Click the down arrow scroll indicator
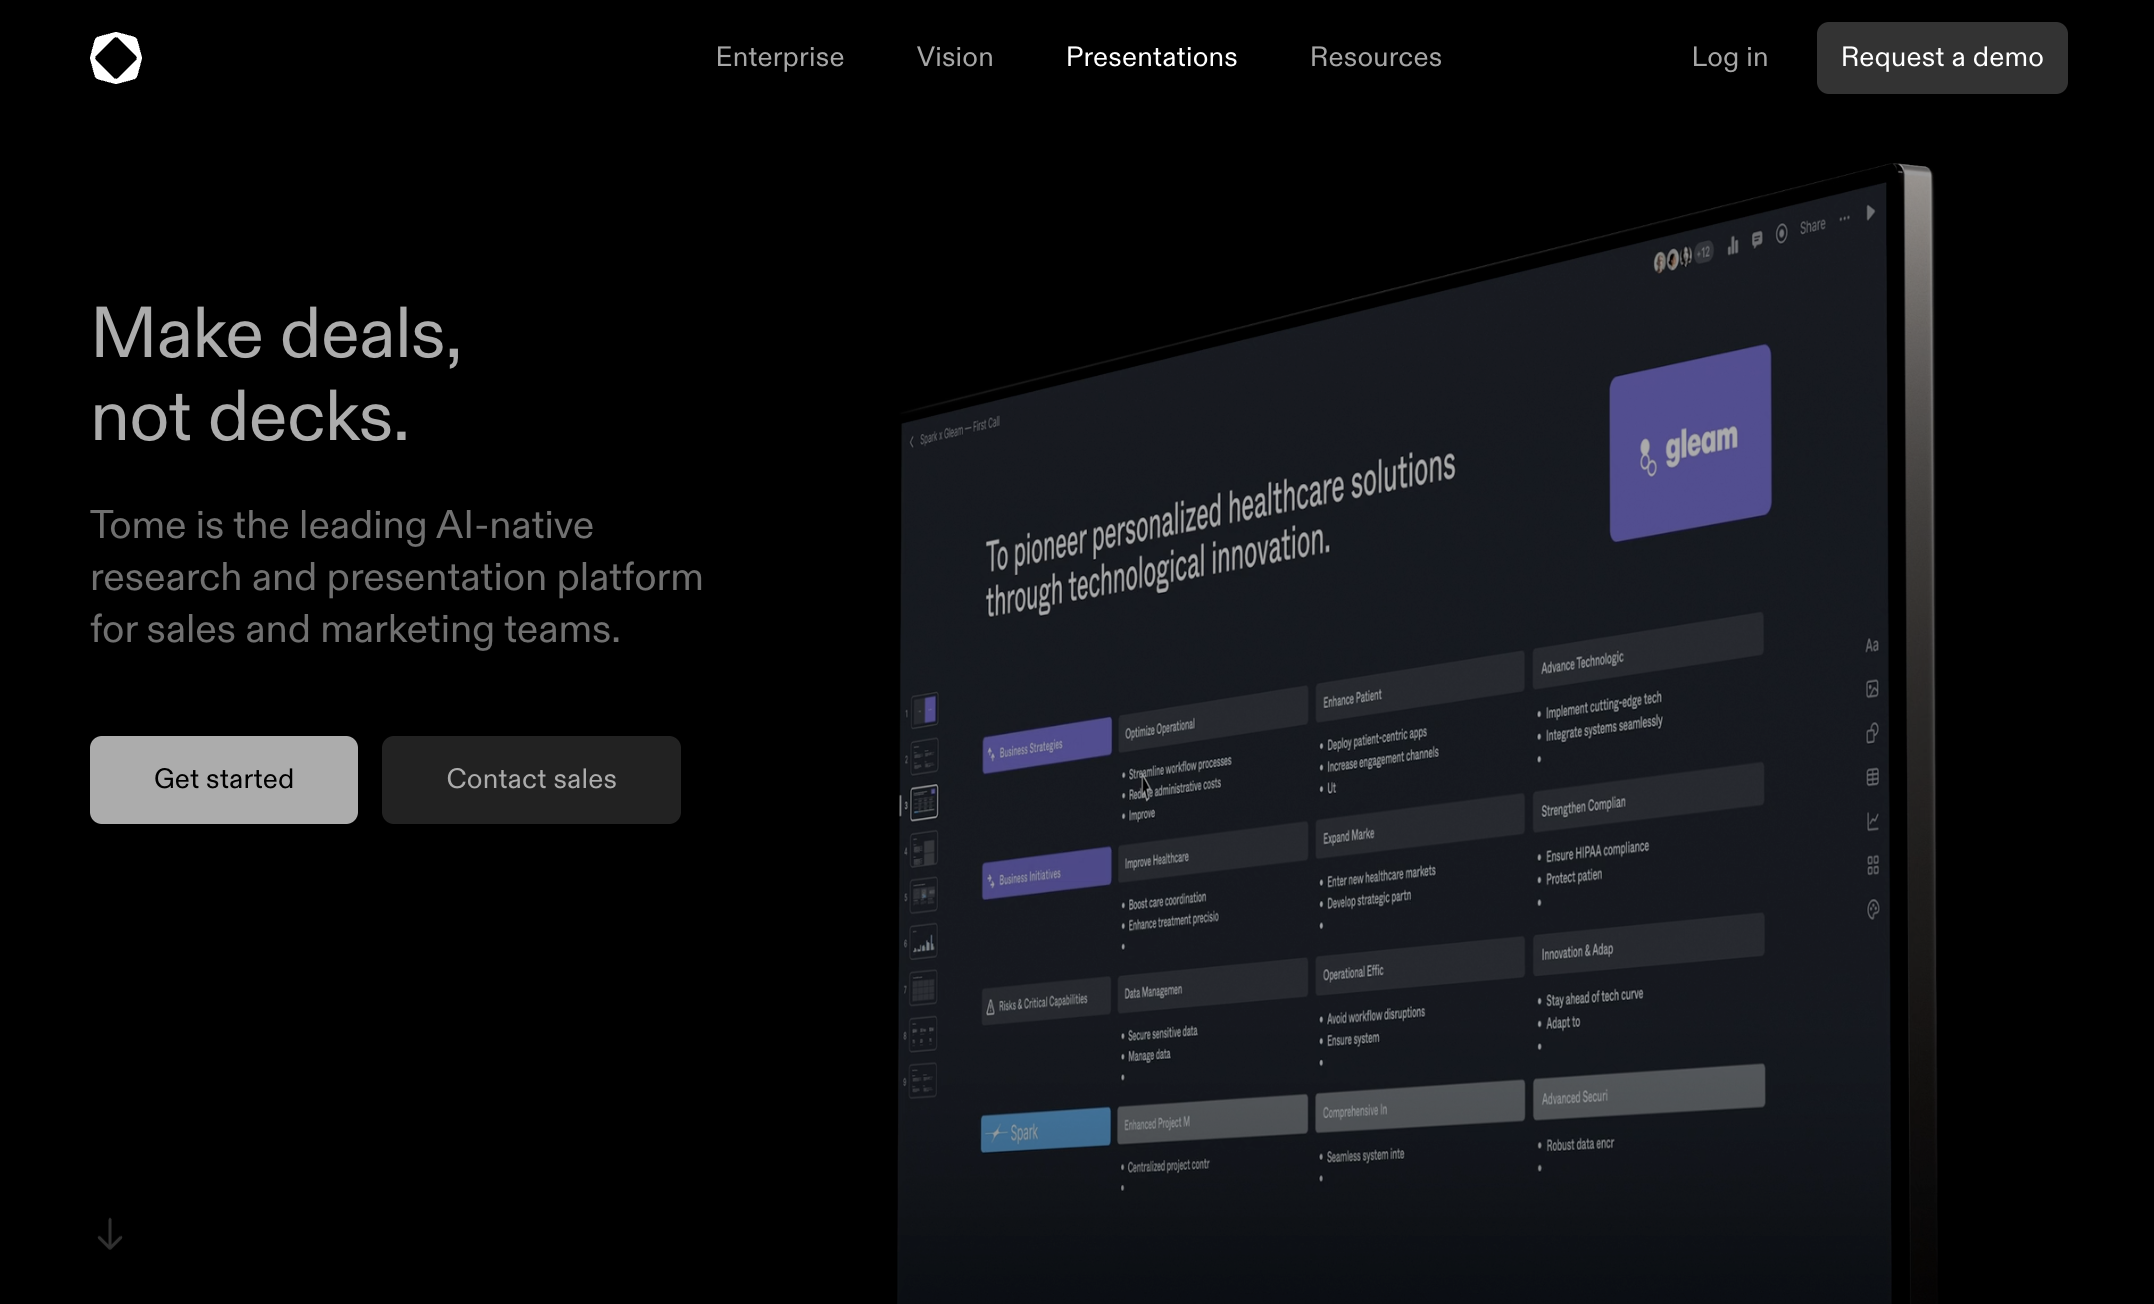Image resolution: width=2154 pixels, height=1304 pixels. coord(110,1235)
